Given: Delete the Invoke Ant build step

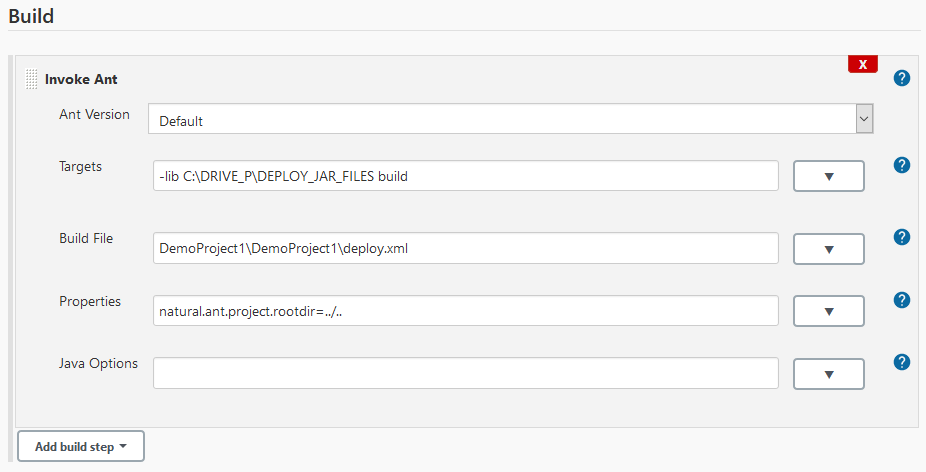Looking at the screenshot, I should (x=862, y=64).
